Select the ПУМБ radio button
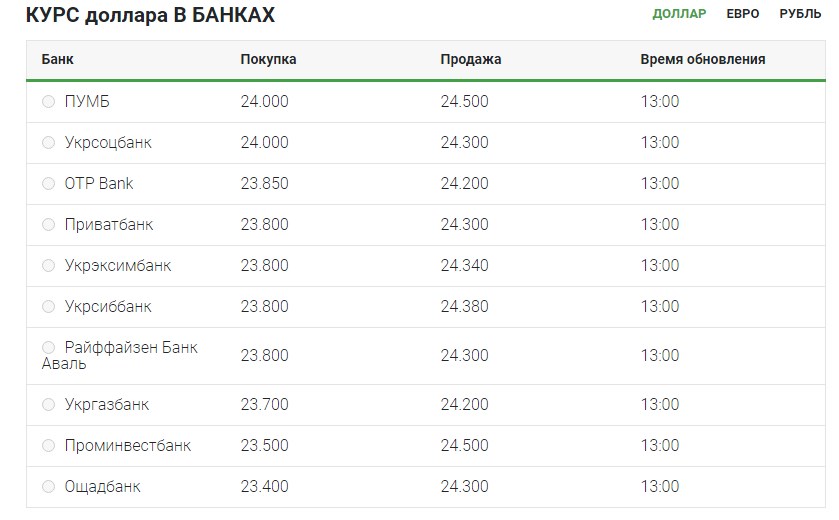The image size is (839, 520). [48, 102]
